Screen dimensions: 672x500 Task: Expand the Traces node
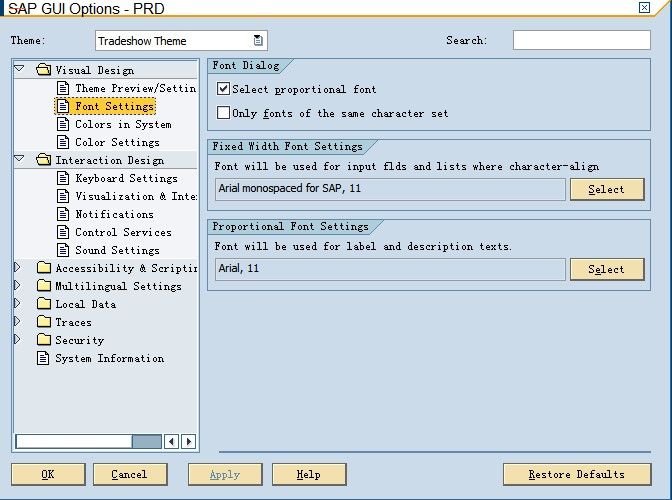click(17, 321)
